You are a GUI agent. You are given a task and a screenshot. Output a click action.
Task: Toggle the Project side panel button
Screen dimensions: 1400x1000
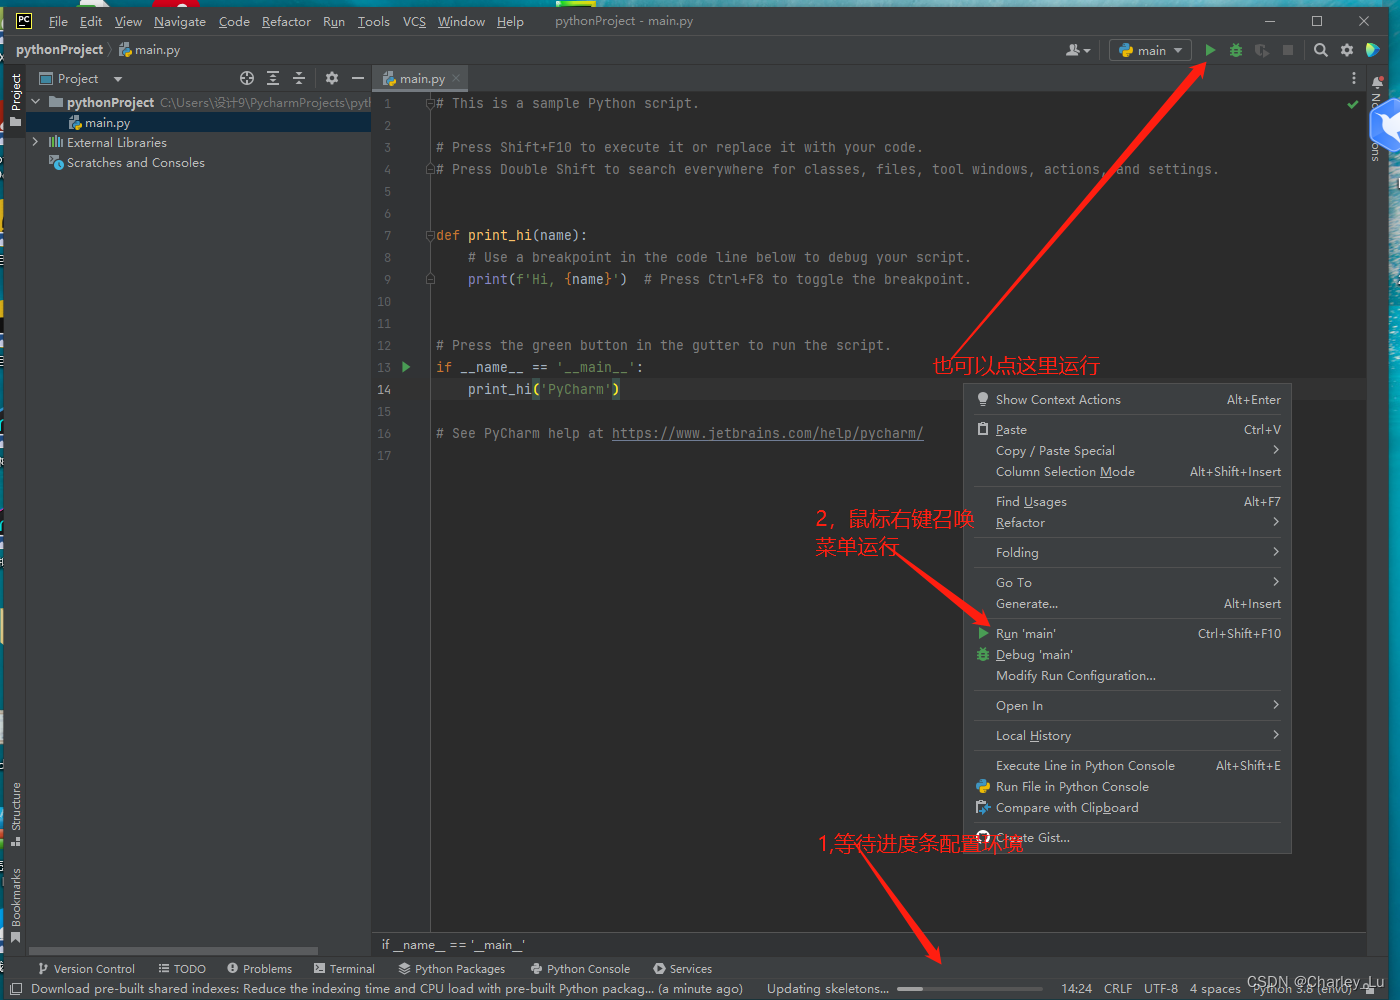pyautogui.click(x=16, y=100)
